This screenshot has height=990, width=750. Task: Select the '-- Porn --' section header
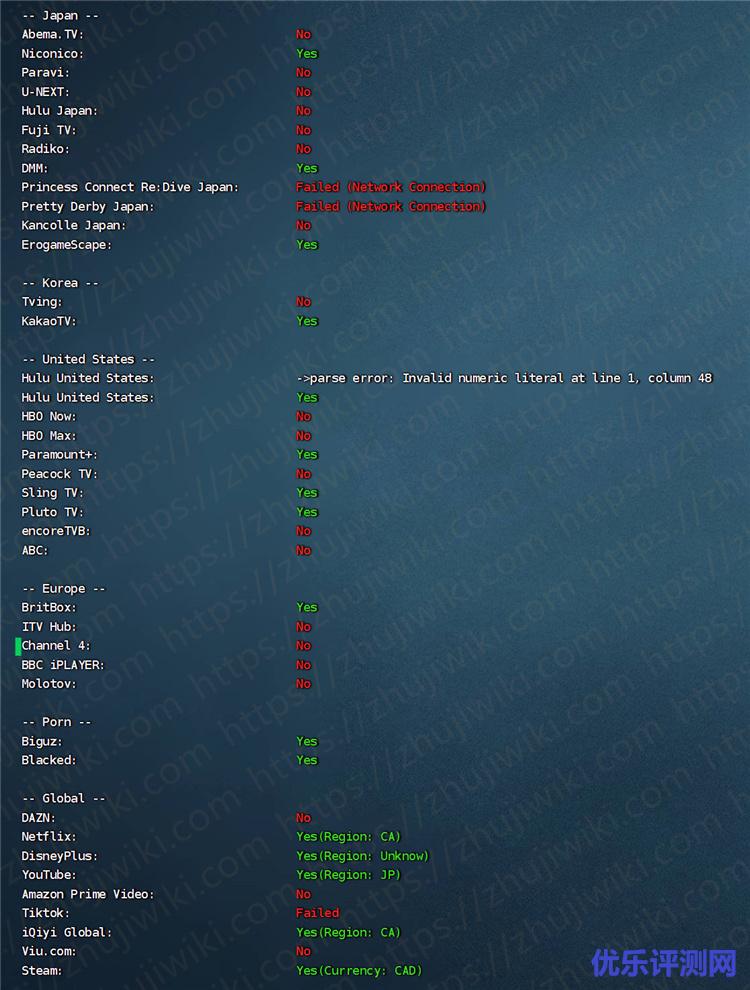(56, 722)
